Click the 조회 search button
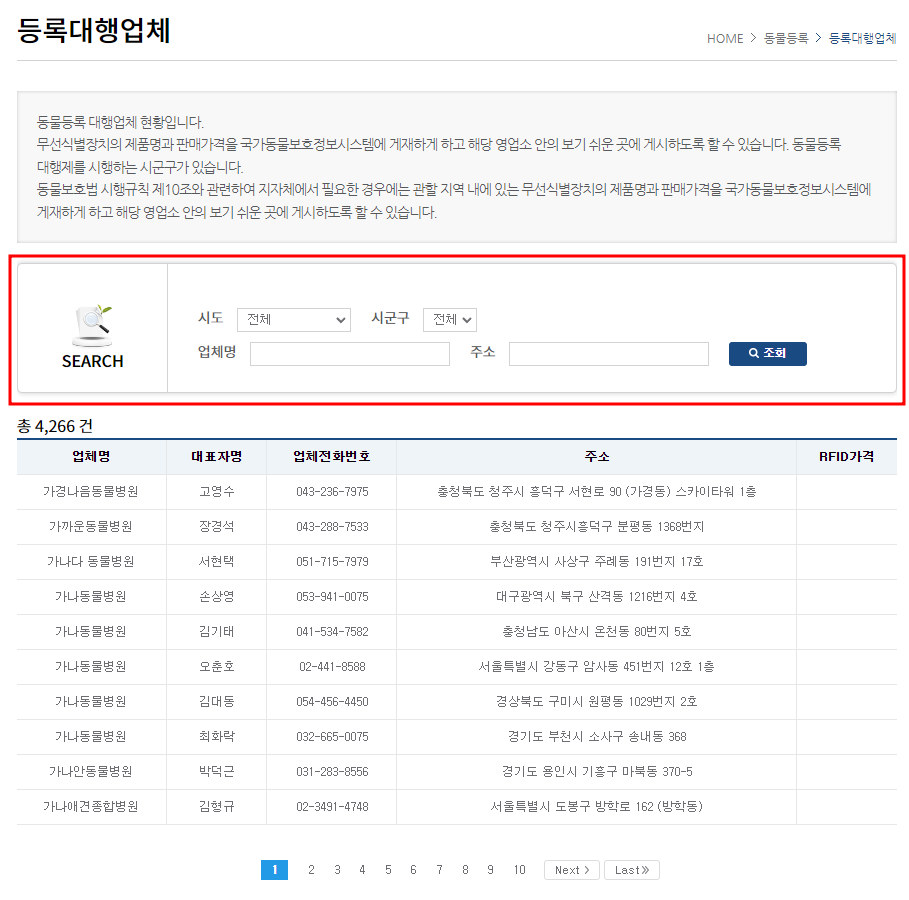The image size is (909, 900). [767, 353]
